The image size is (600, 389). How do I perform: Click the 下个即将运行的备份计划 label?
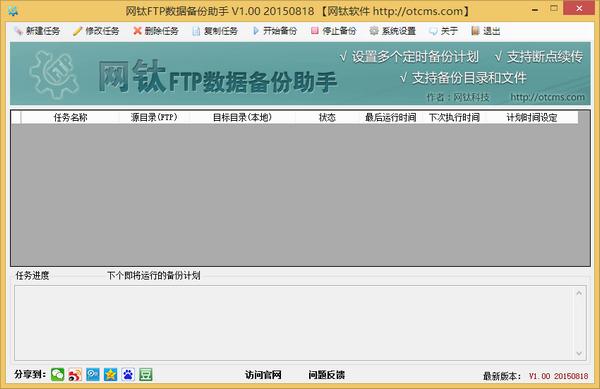click(153, 275)
